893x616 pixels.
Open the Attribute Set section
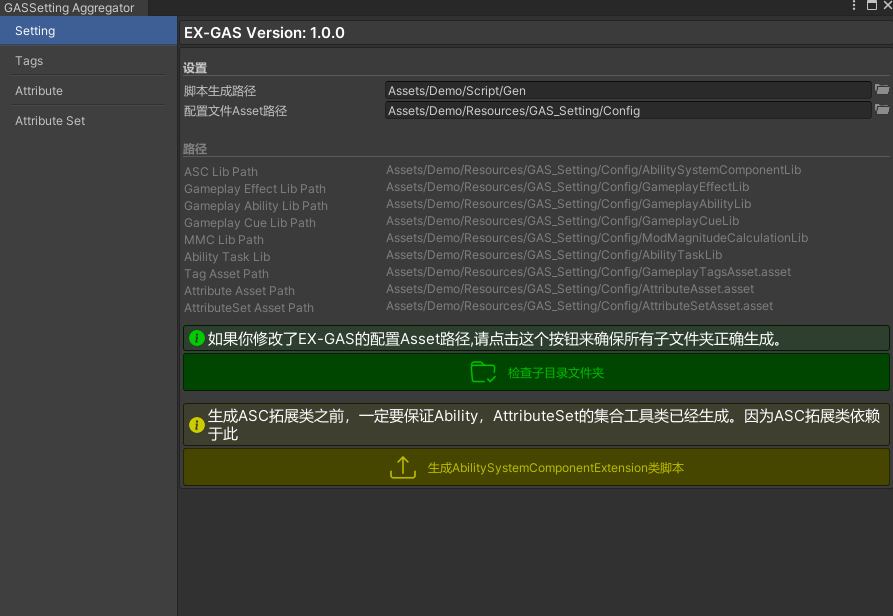[50, 120]
